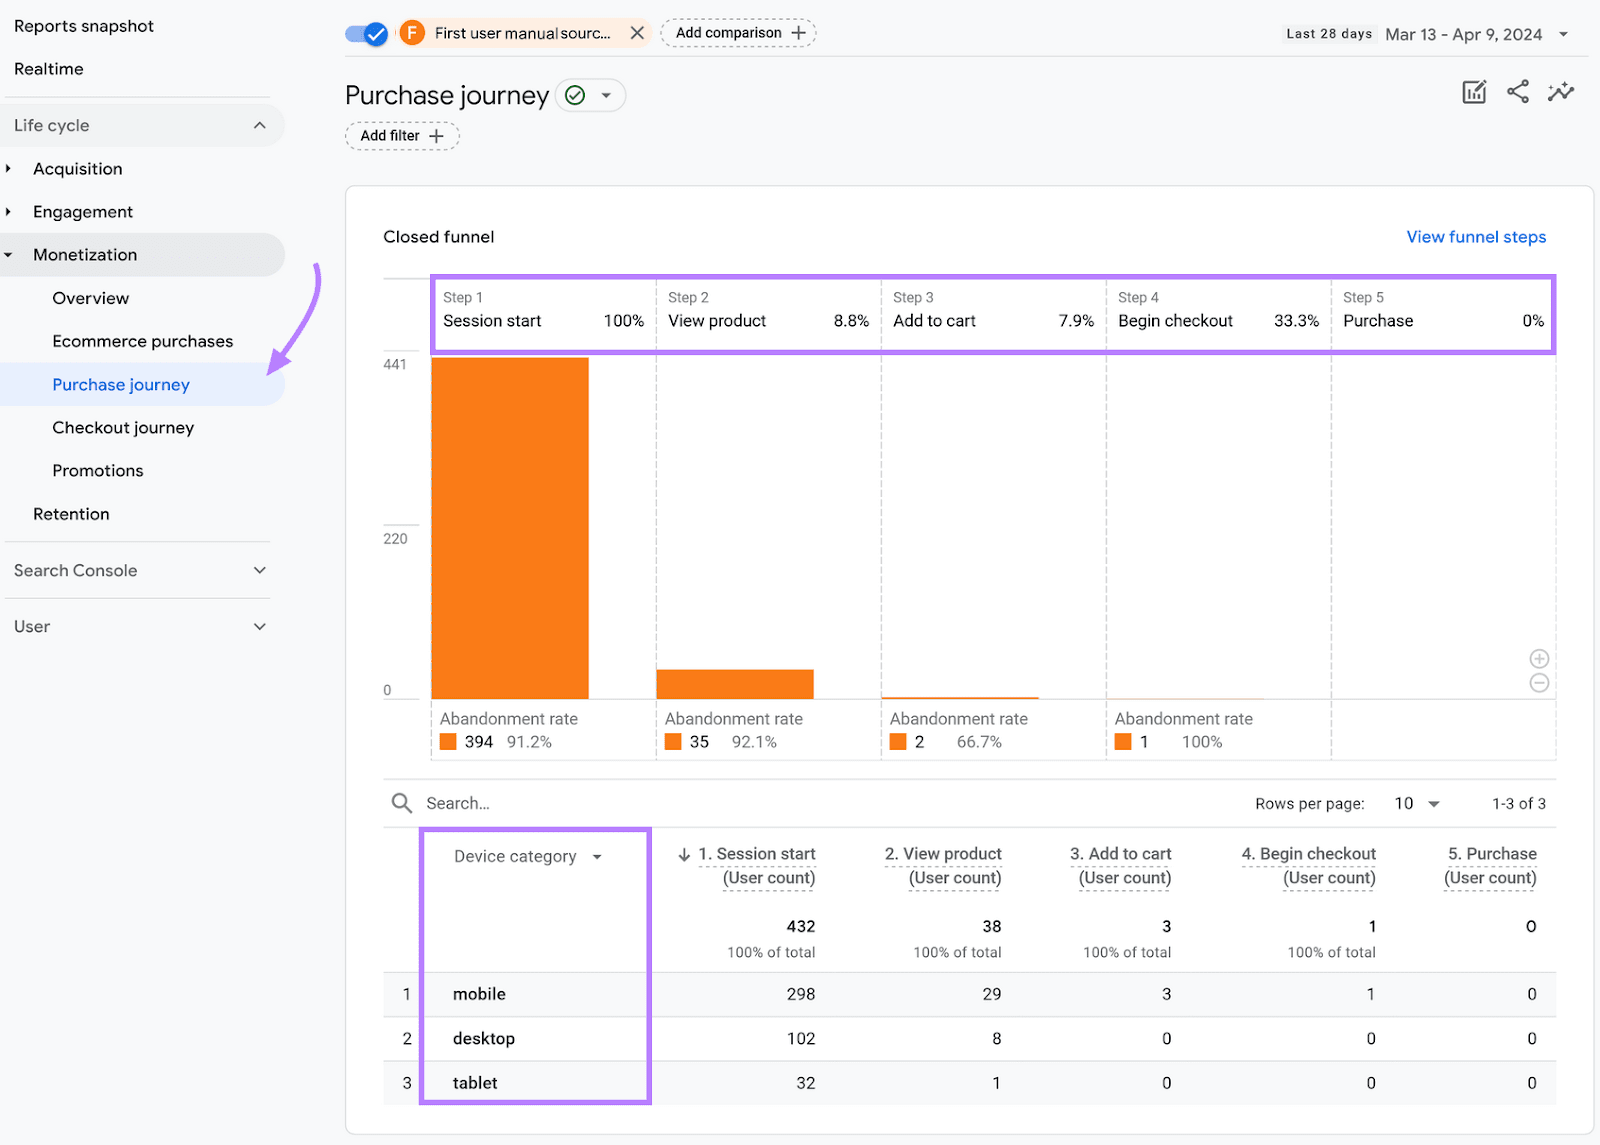Click the zoom in chart icon
The height and width of the screenshot is (1145, 1600).
(x=1539, y=659)
